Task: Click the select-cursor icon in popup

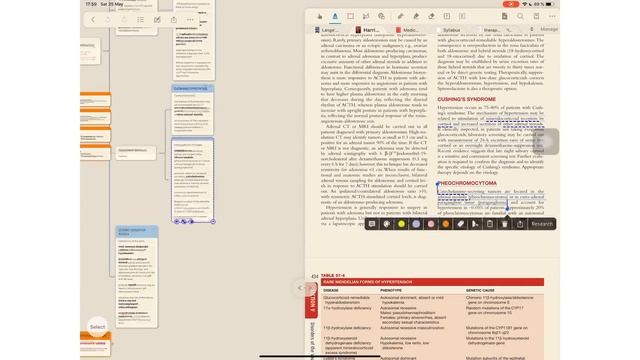Action: tap(475, 224)
